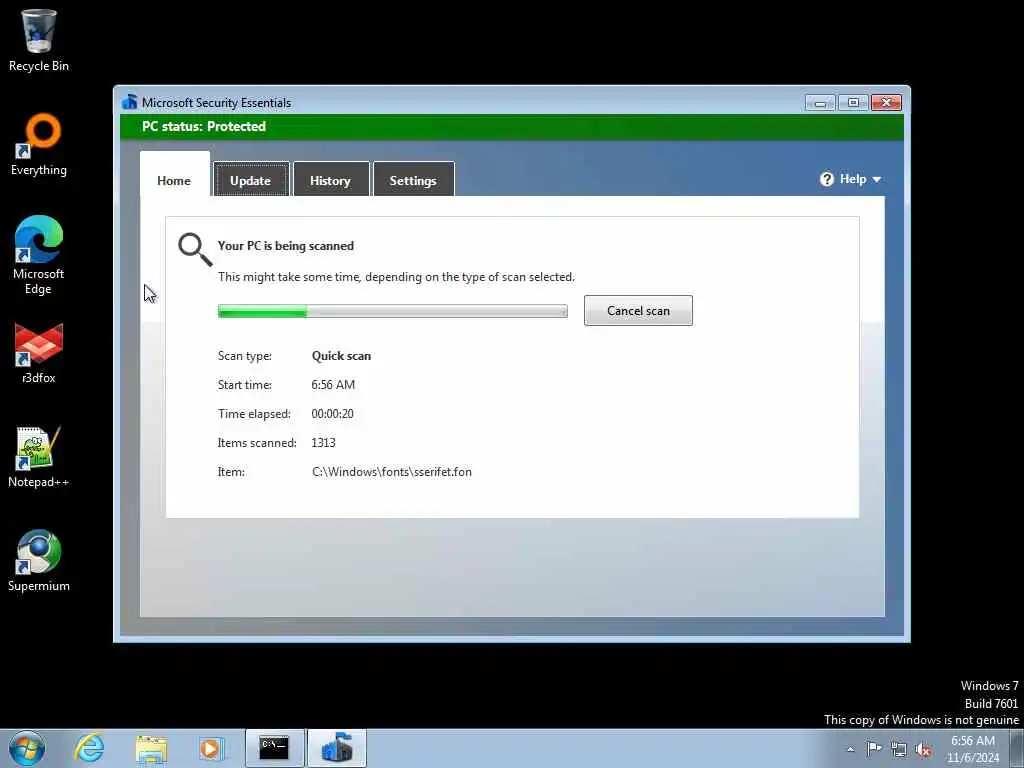
Task: Open the muted volume tray icon
Action: pyautogui.click(x=923, y=749)
